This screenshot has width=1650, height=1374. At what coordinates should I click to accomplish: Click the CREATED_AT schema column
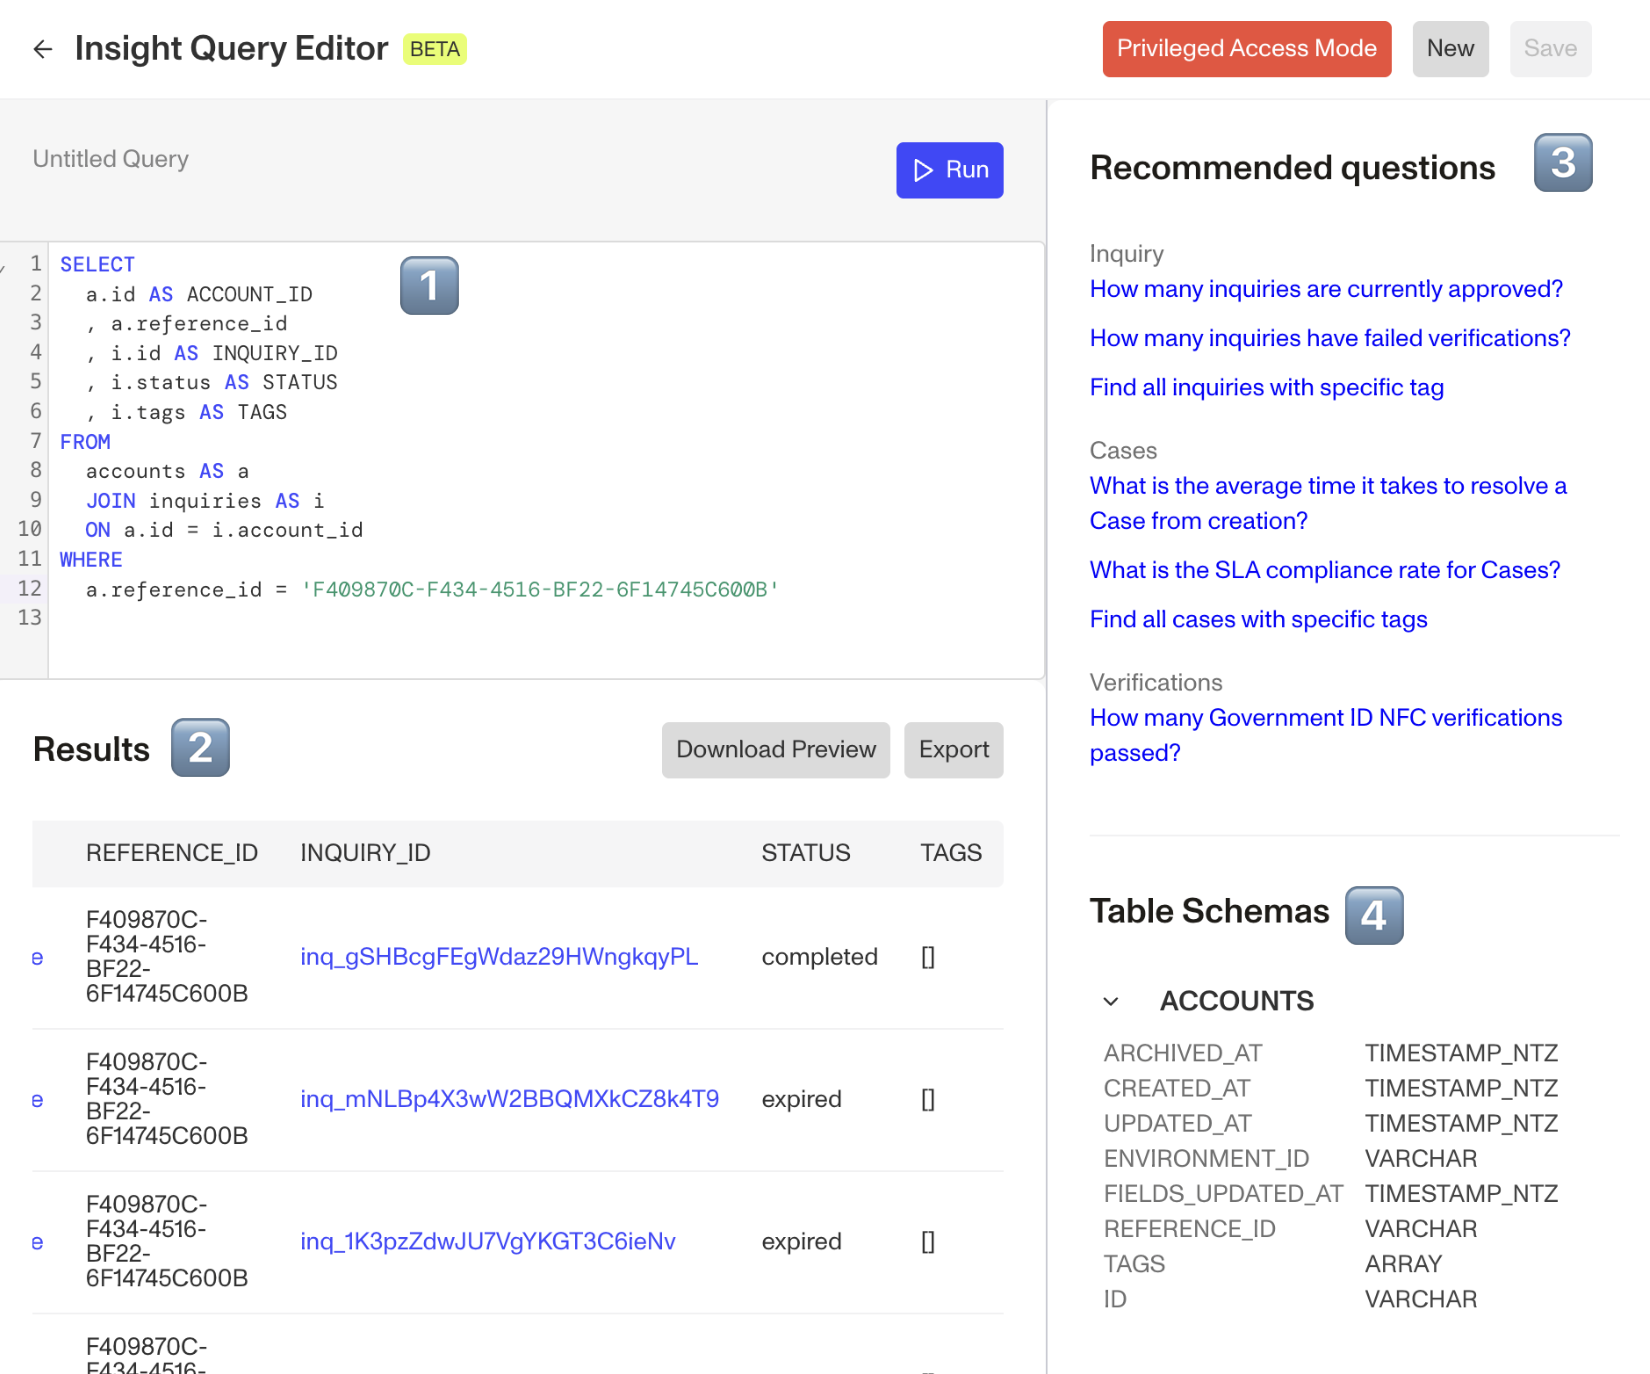point(1177,1088)
